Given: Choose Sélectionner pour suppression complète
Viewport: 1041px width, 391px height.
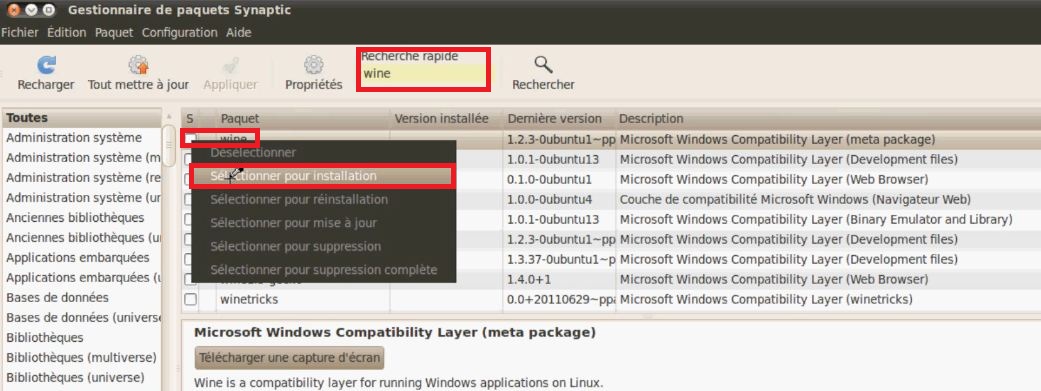Looking at the screenshot, I should click(x=323, y=270).
